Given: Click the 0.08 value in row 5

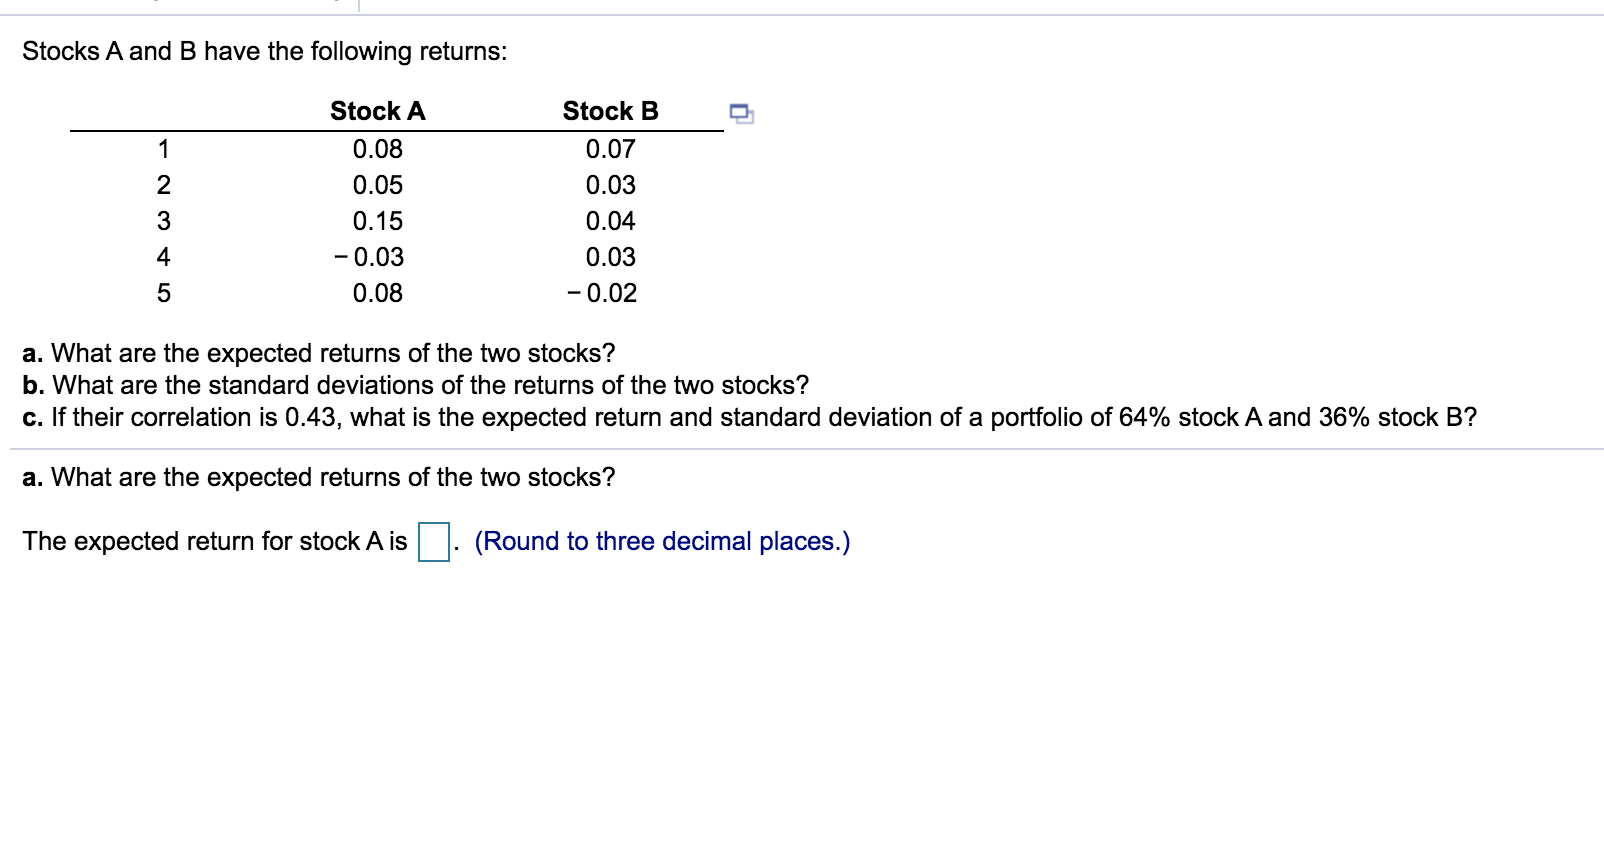Looking at the screenshot, I should [377, 293].
